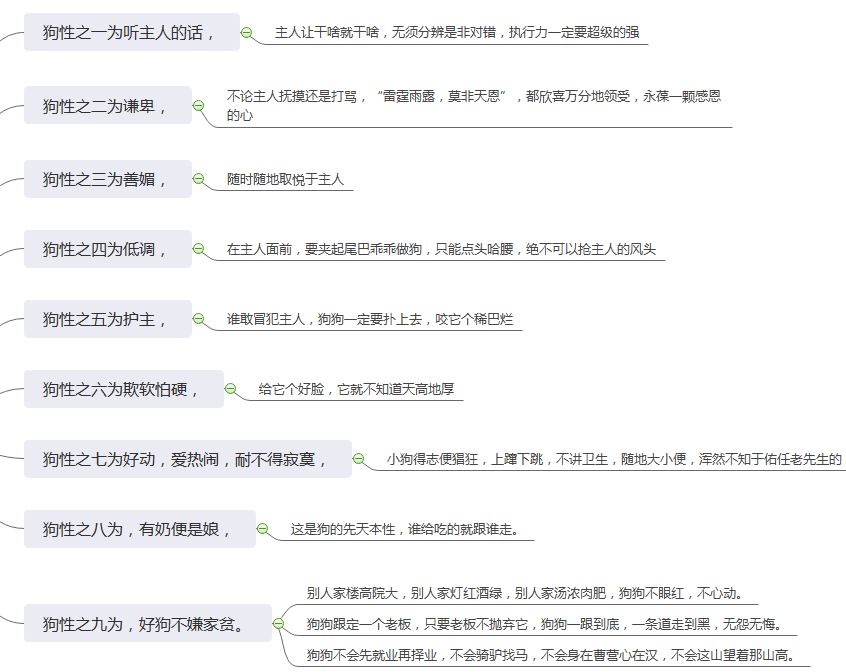The width and height of the screenshot is (846, 672).
Task: Collapse the 狗性之五为护主 branch
Action: coord(198,320)
